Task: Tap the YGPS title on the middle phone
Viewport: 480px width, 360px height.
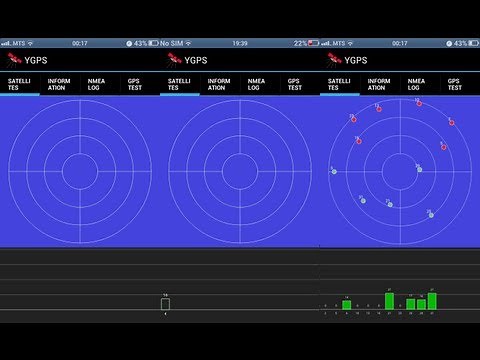Action: pos(196,60)
